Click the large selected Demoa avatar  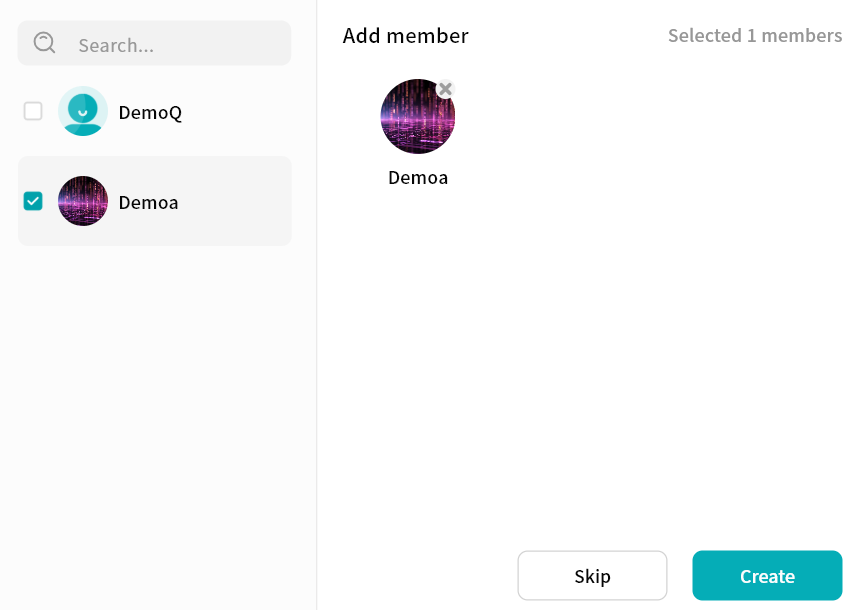click(415, 119)
